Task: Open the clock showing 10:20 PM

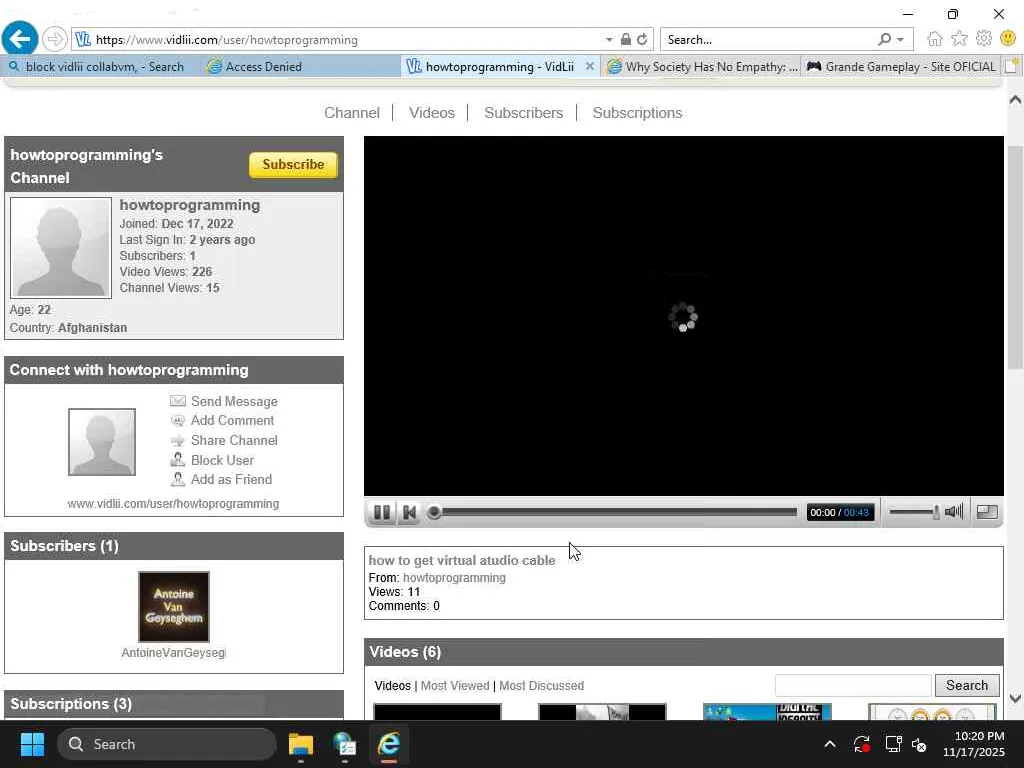Action: [974, 744]
